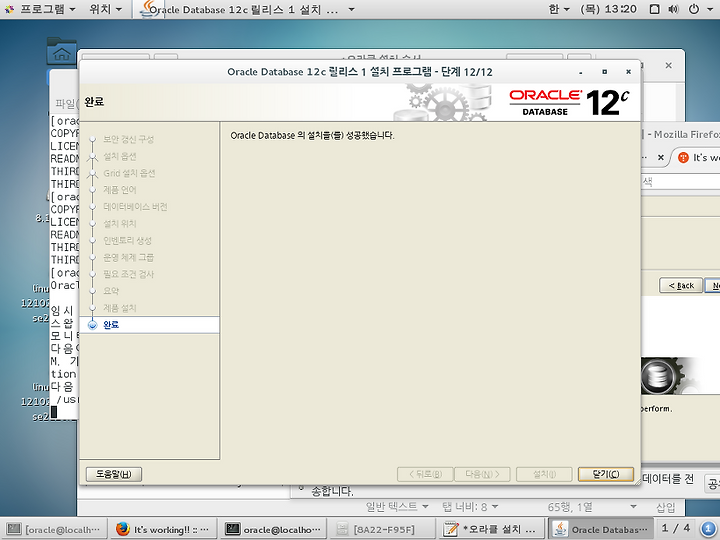
Task: Open the home folder icon on desktop
Action: [62, 51]
